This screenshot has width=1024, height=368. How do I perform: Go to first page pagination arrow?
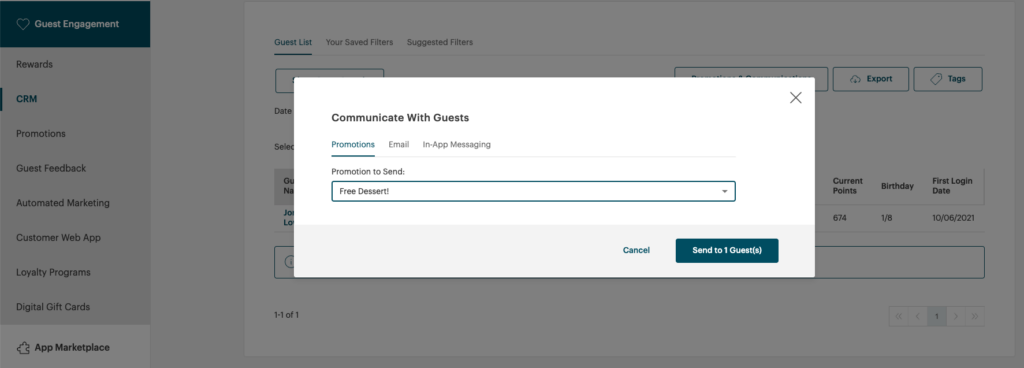(x=899, y=316)
